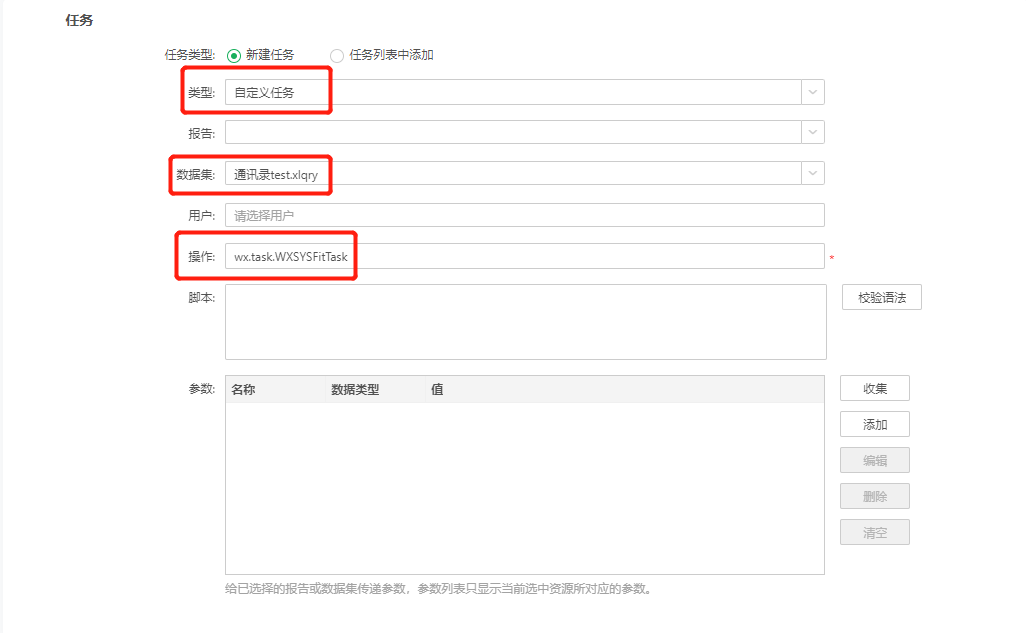Choose the 任务列表中添加 radio option
This screenshot has height=633, width=1026.
tap(337, 55)
